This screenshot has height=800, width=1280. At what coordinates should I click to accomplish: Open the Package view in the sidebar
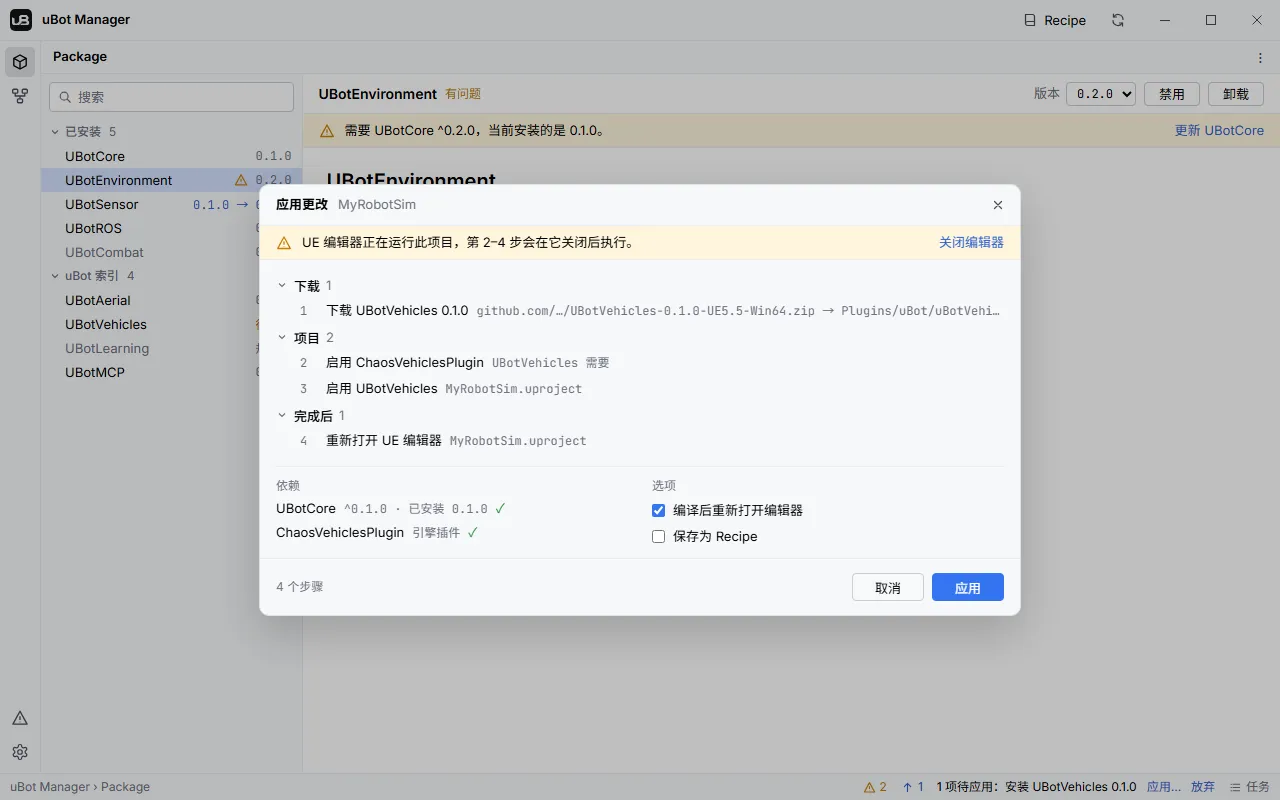pos(20,62)
